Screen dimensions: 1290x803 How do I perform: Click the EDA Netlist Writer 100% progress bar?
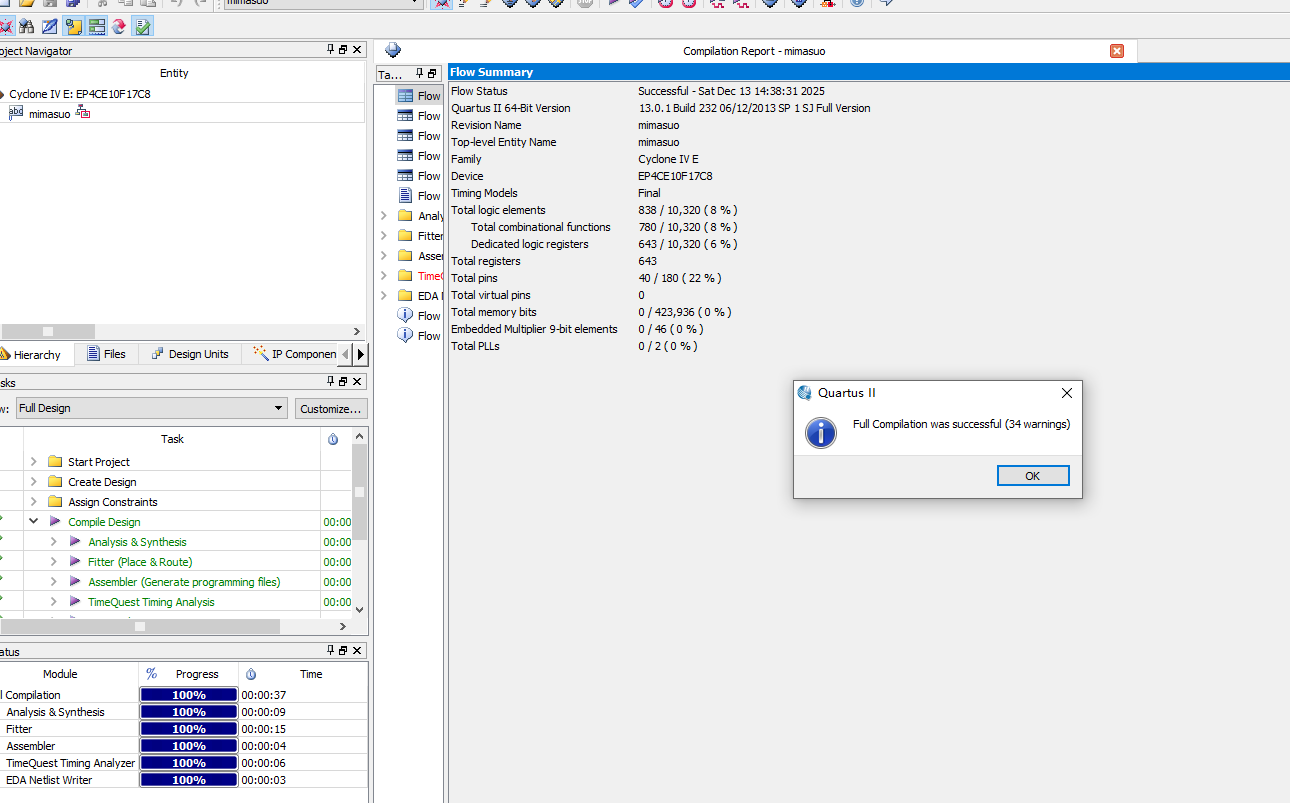point(189,780)
